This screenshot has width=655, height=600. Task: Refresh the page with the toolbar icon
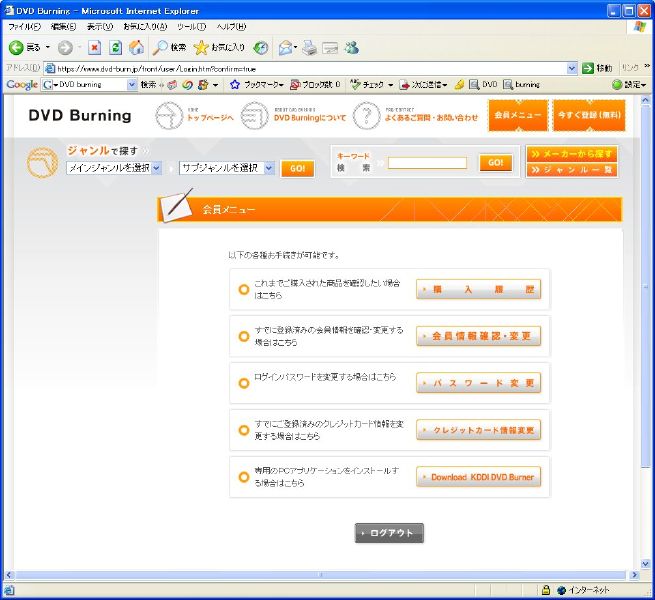pyautogui.click(x=115, y=47)
